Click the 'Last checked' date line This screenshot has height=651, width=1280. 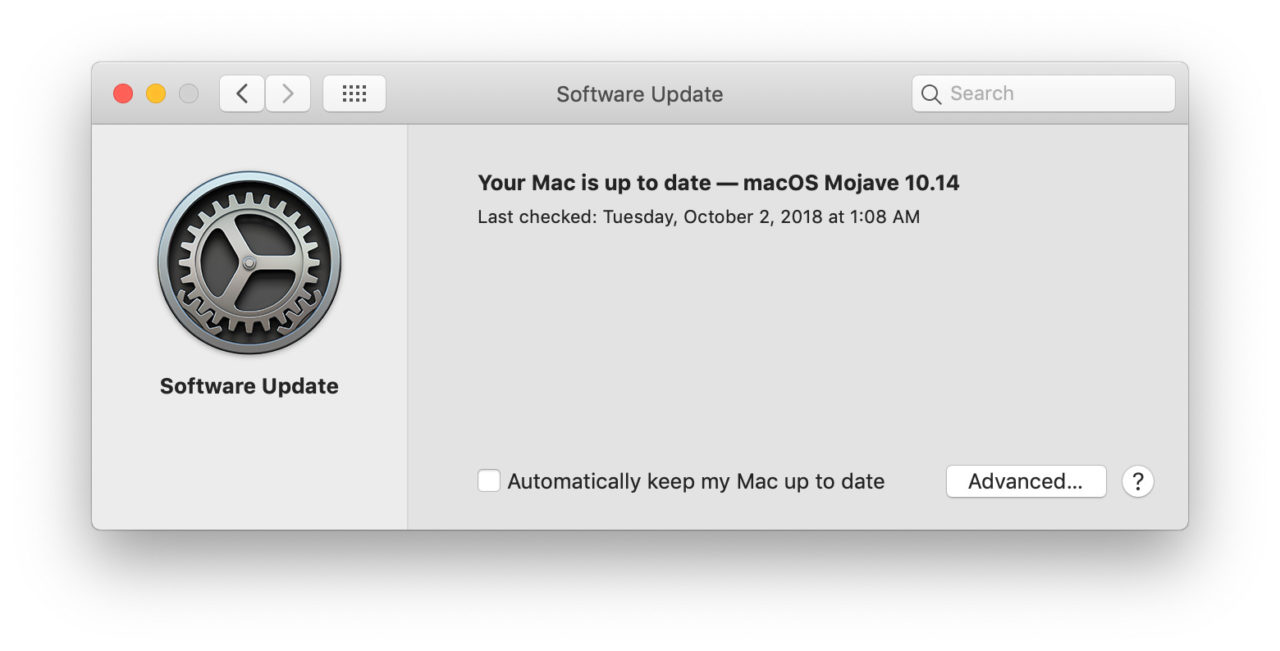(699, 216)
